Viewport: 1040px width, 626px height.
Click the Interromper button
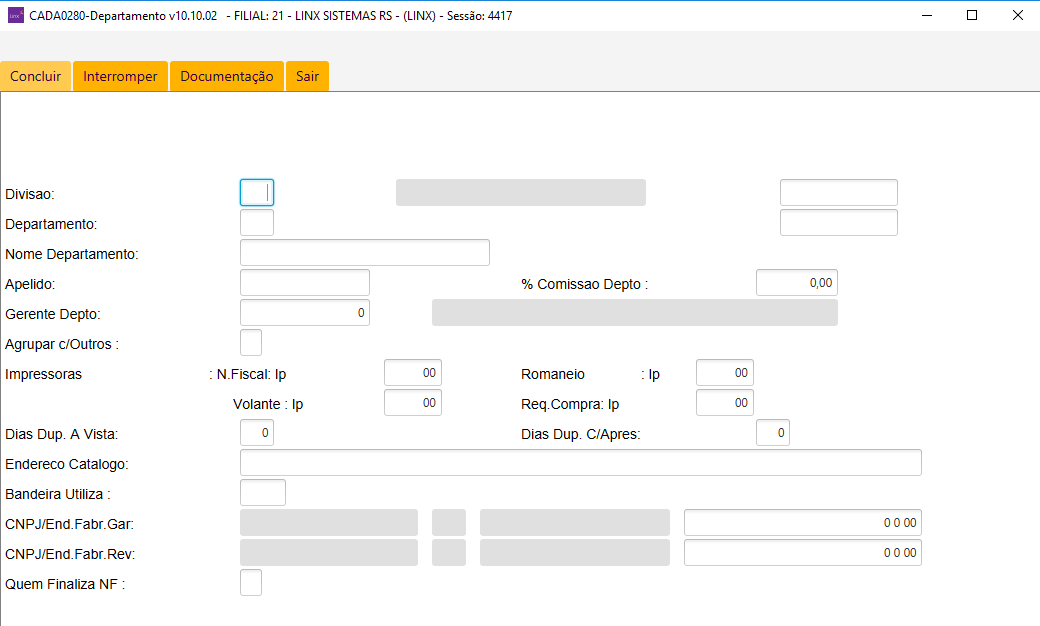[120, 76]
